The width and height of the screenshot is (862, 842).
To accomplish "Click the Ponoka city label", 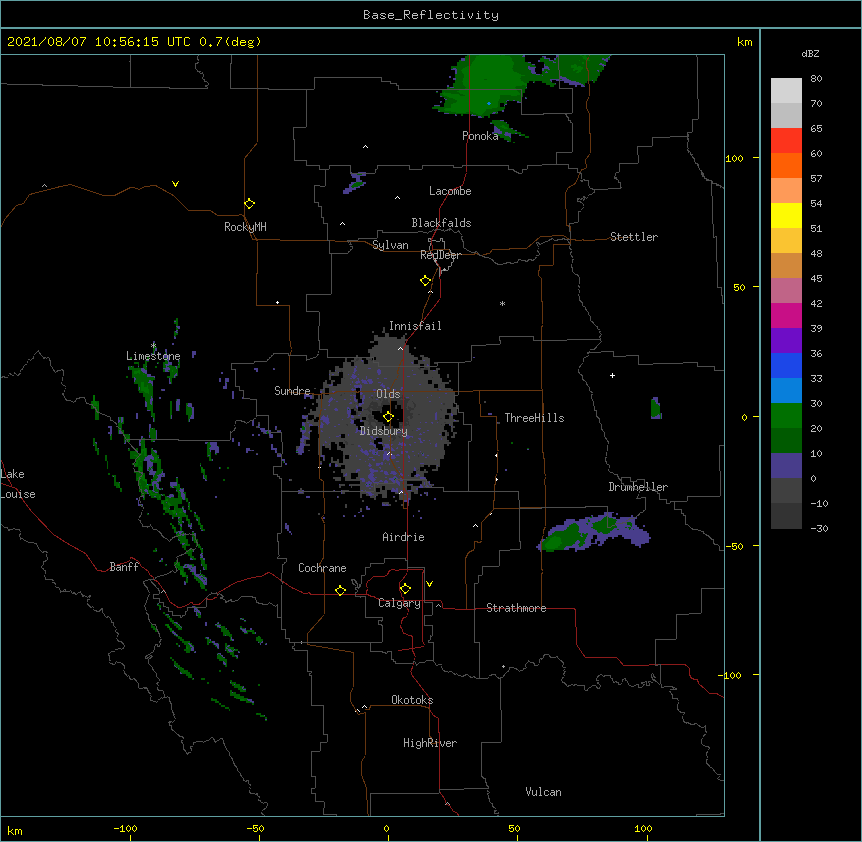I will click(480, 136).
